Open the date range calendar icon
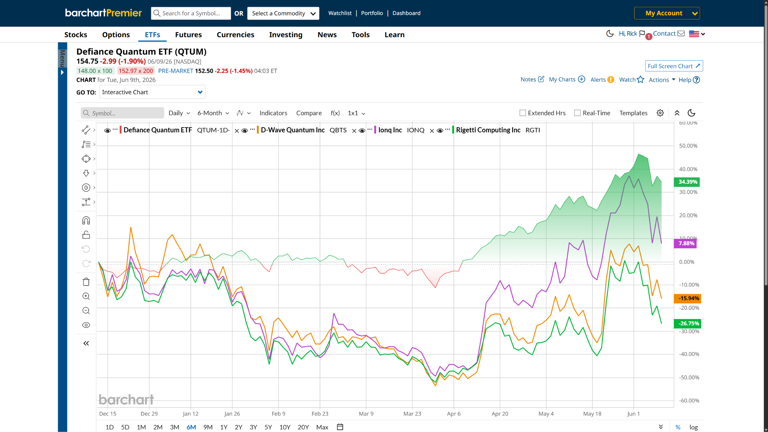The width and height of the screenshot is (768, 432). [340, 427]
